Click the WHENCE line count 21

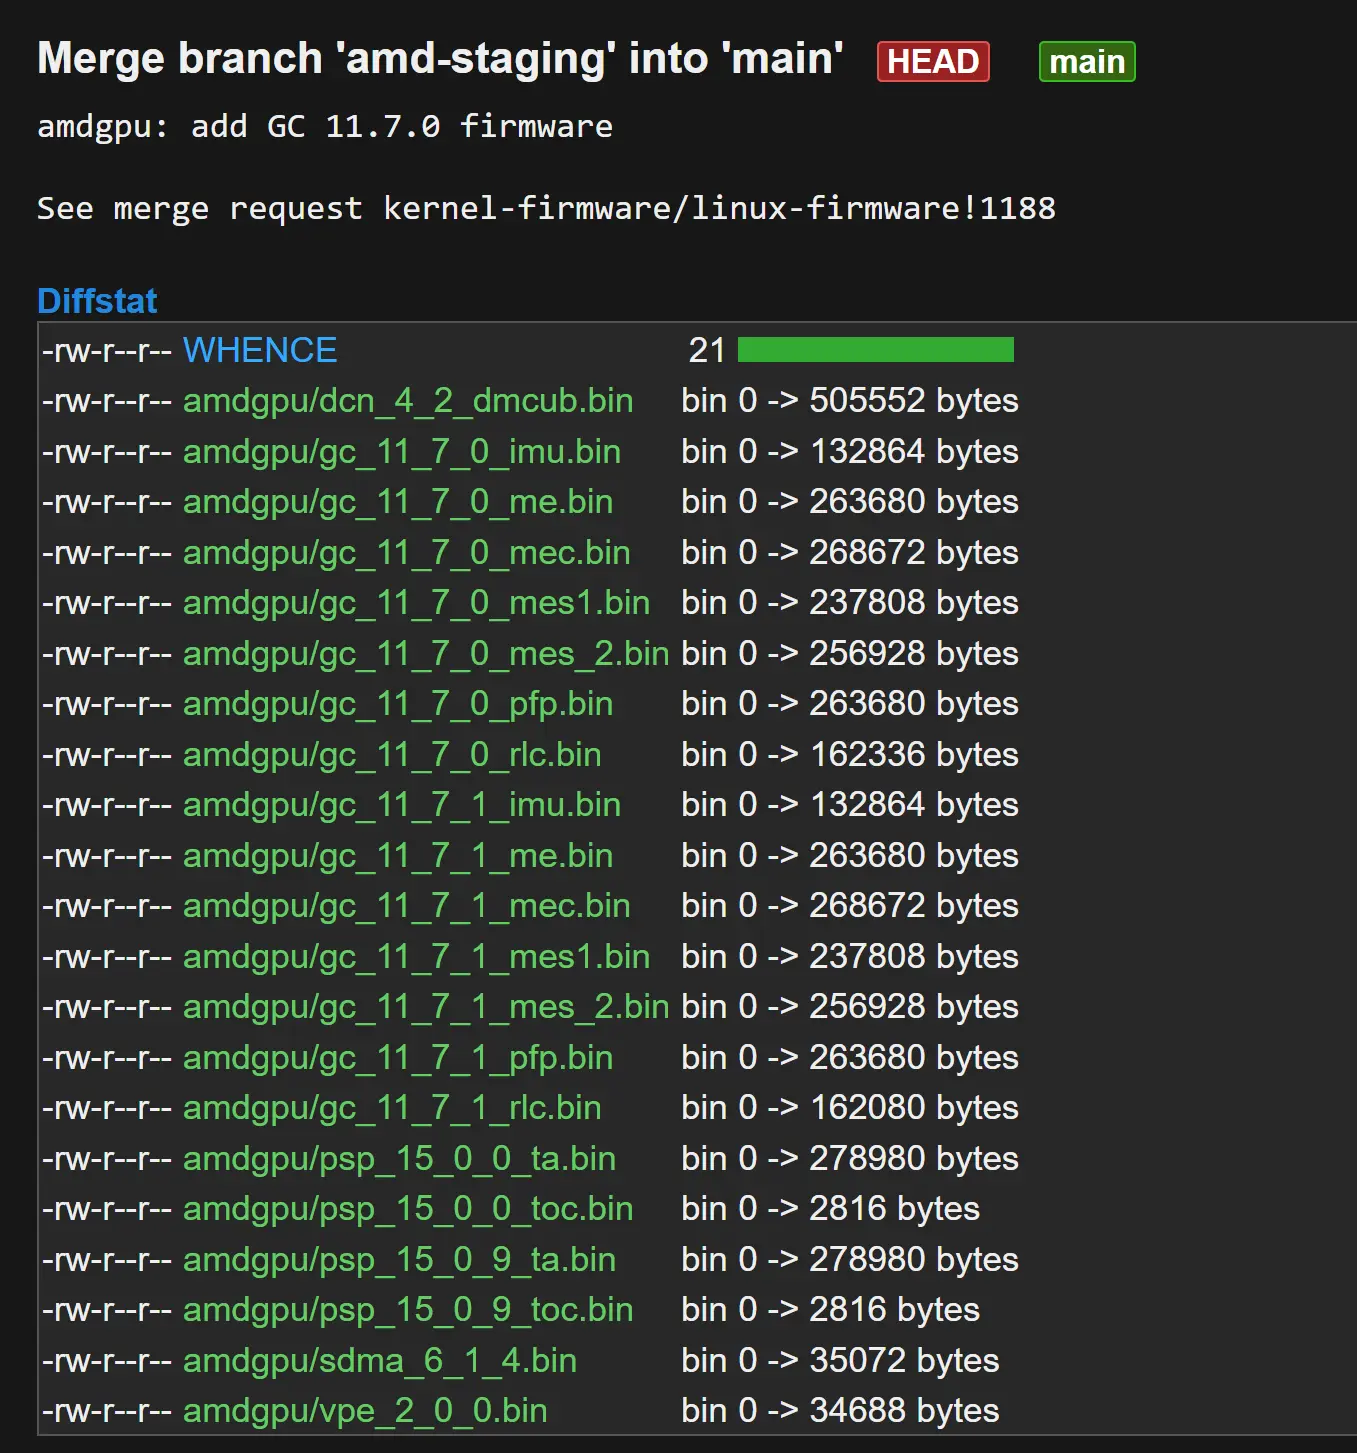pos(707,350)
